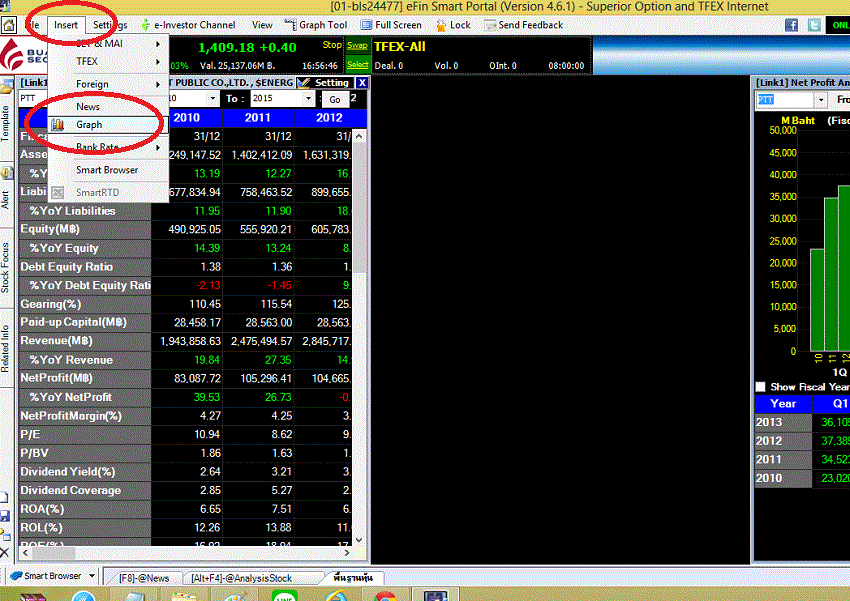Click the horizontal scrollbar right arrow
Screen dimensions: 850x601
[347, 553]
